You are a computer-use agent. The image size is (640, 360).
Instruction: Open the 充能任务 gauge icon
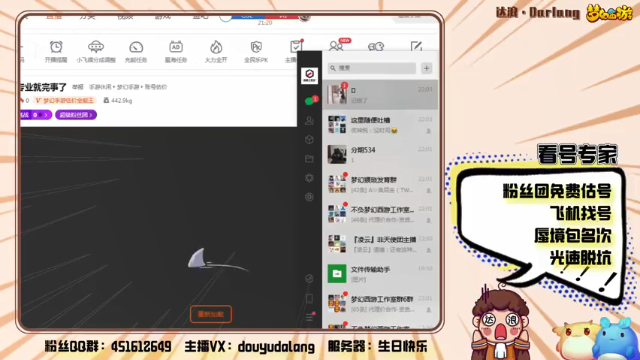click(x=136, y=51)
